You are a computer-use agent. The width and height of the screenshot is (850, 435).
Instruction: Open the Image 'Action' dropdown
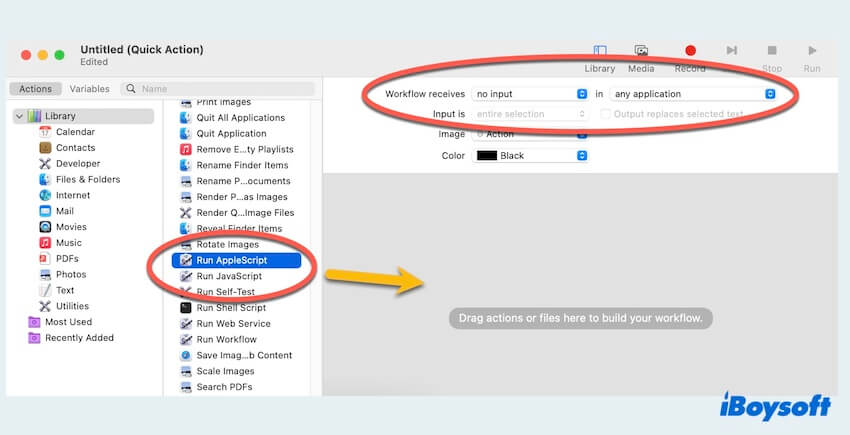[x=530, y=134]
